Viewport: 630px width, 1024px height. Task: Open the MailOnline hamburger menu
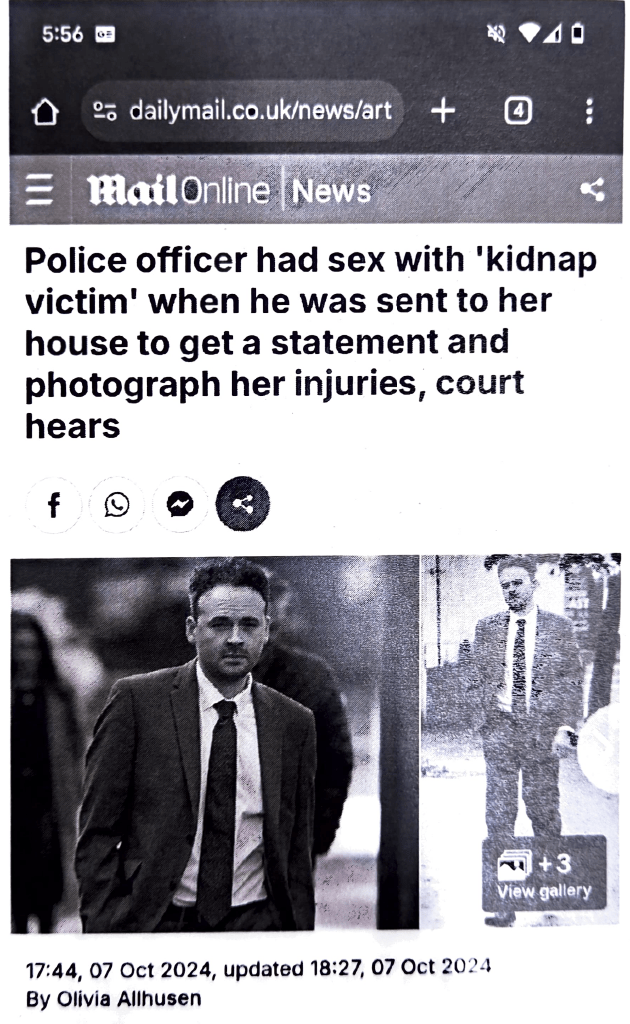point(39,190)
